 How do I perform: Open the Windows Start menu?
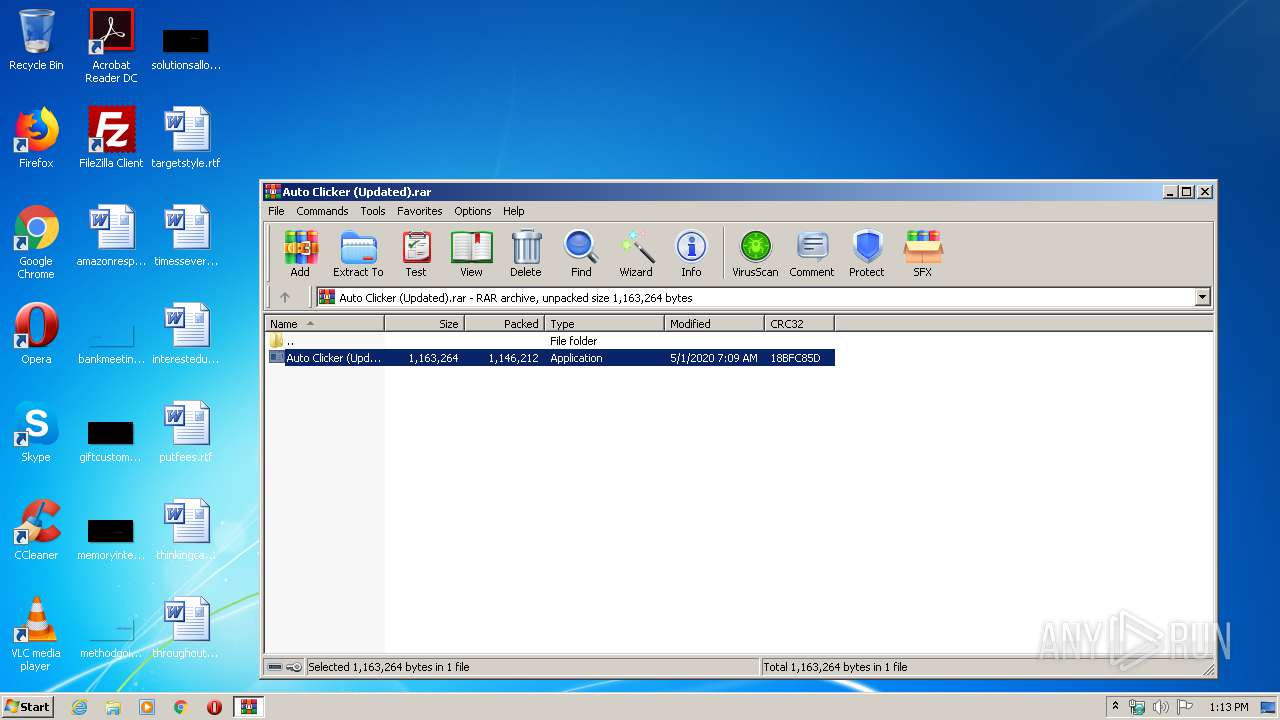point(28,707)
